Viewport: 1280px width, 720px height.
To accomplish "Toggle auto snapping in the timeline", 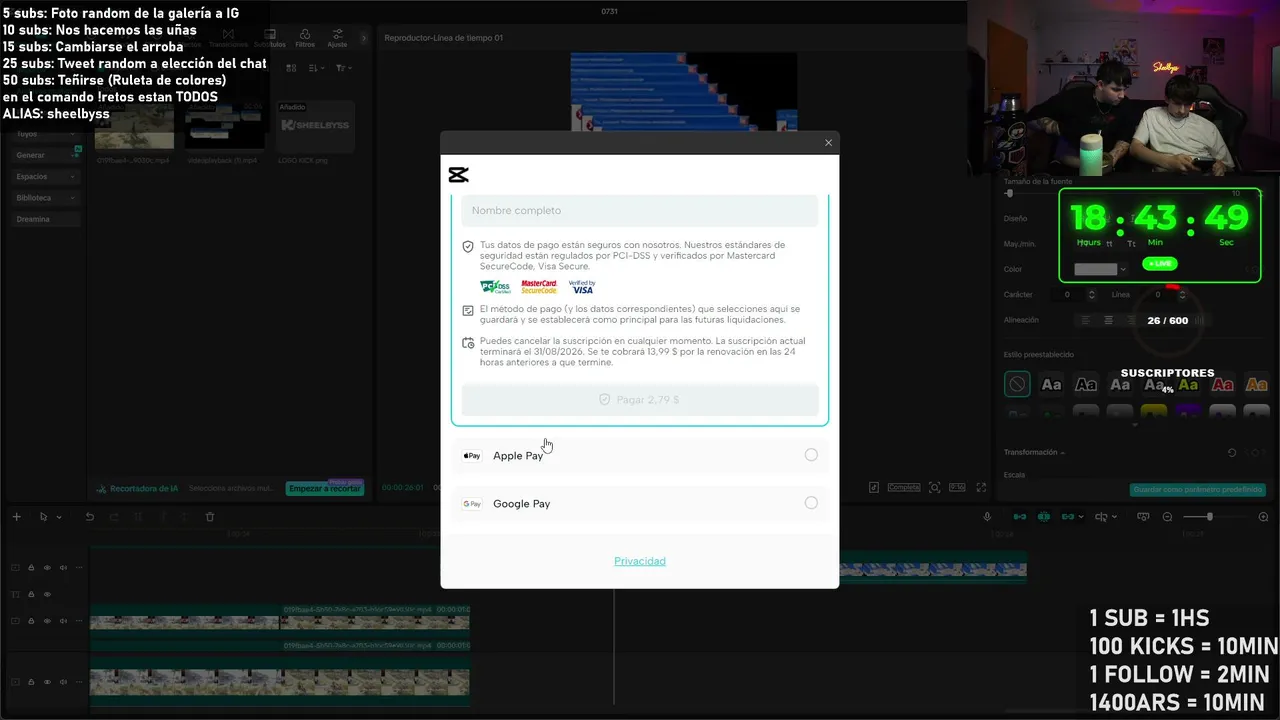I will pos(1044,517).
